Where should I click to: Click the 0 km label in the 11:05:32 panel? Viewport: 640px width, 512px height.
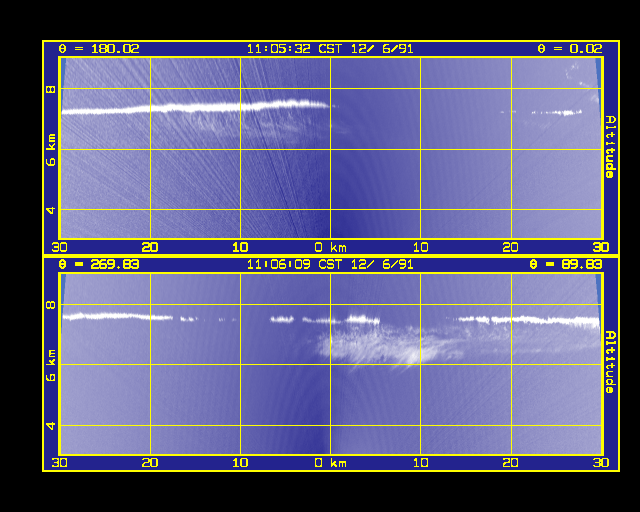330,247
